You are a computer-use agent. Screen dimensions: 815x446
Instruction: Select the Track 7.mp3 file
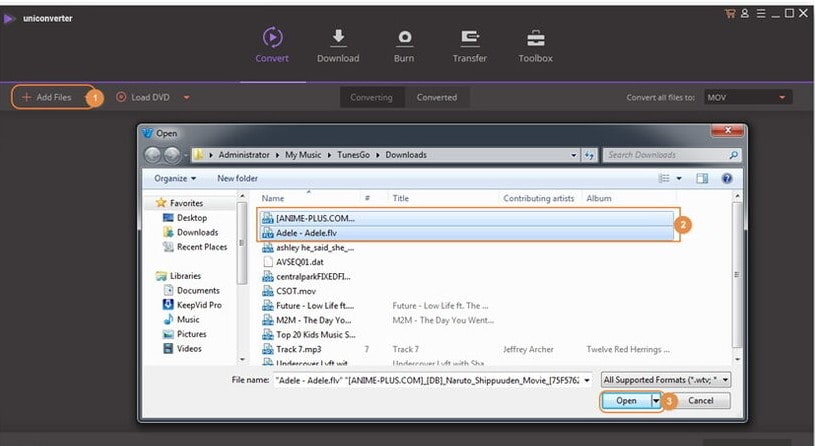point(292,350)
